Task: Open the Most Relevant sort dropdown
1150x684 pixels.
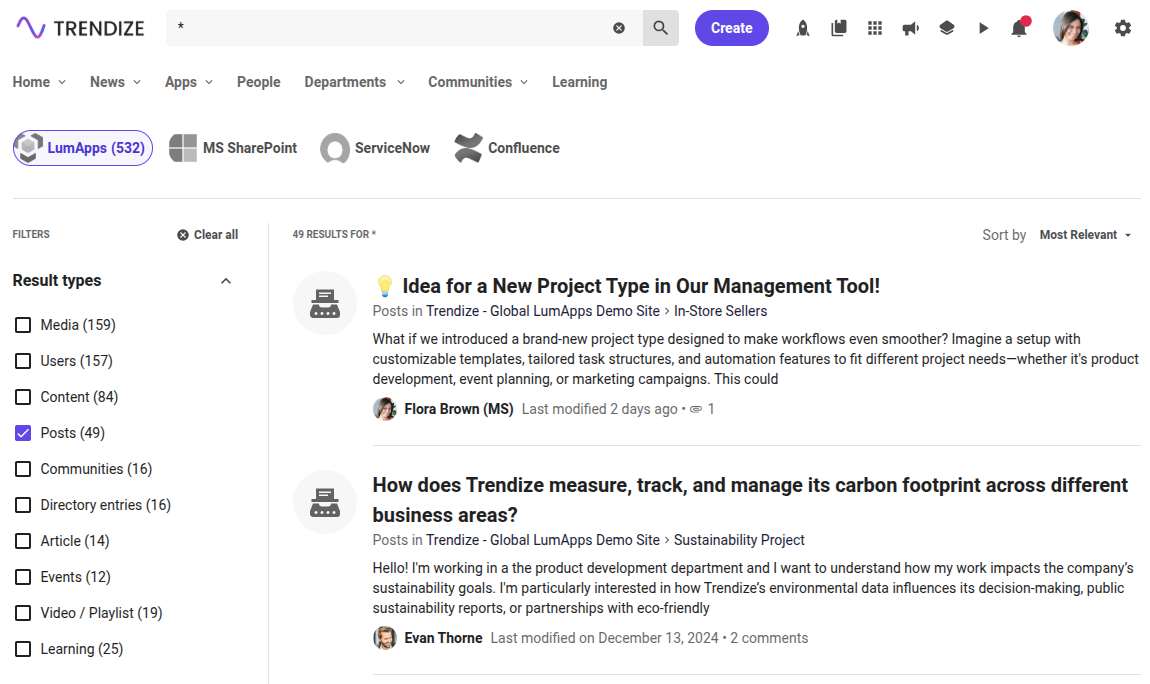Action: (x=1085, y=235)
